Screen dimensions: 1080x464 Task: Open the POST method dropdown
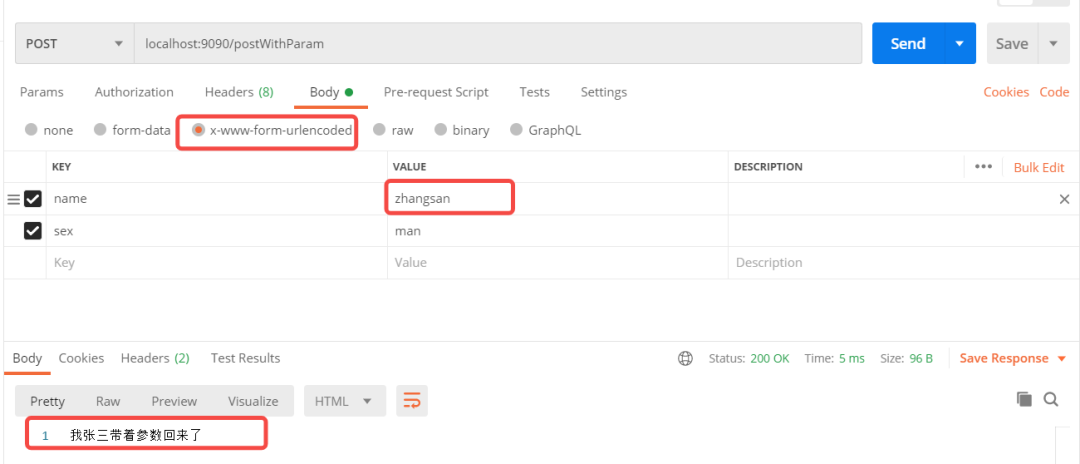[74, 43]
